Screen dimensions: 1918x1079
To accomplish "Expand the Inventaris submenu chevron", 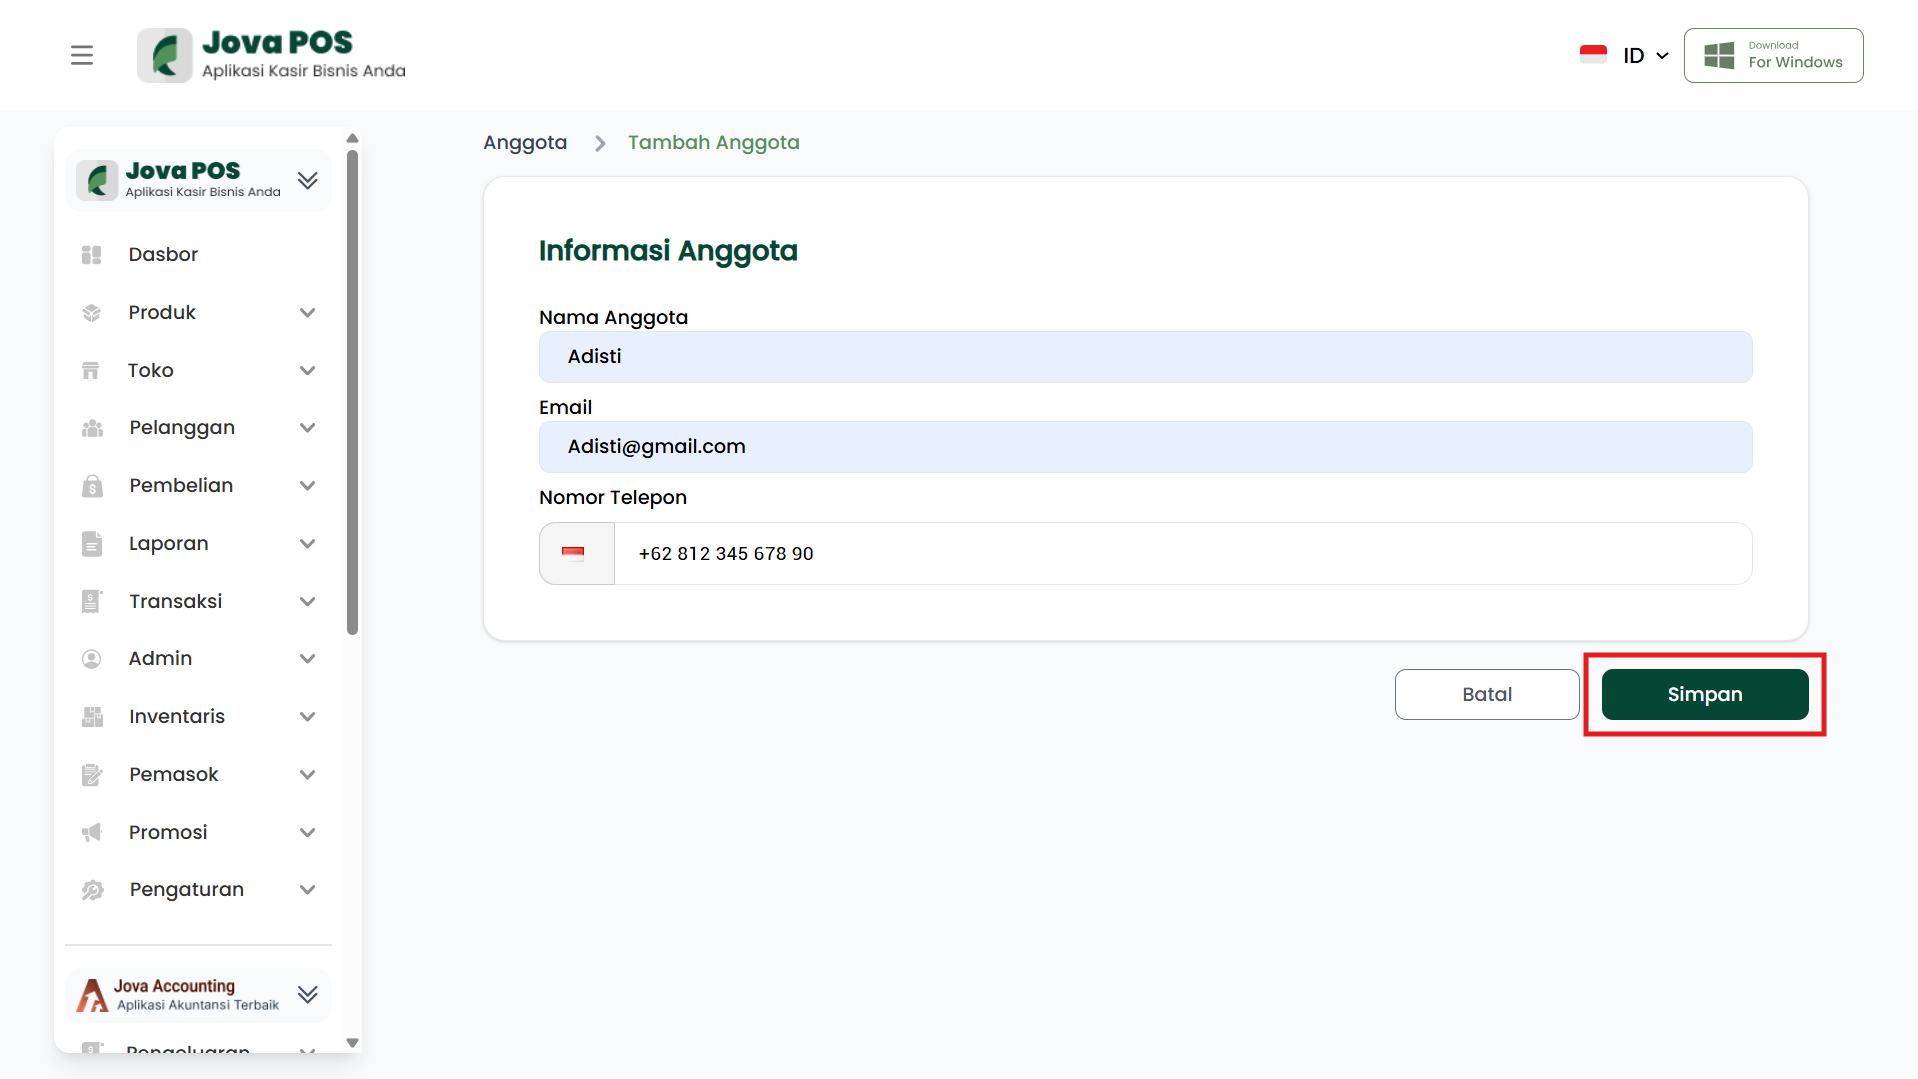I will 307,717.
